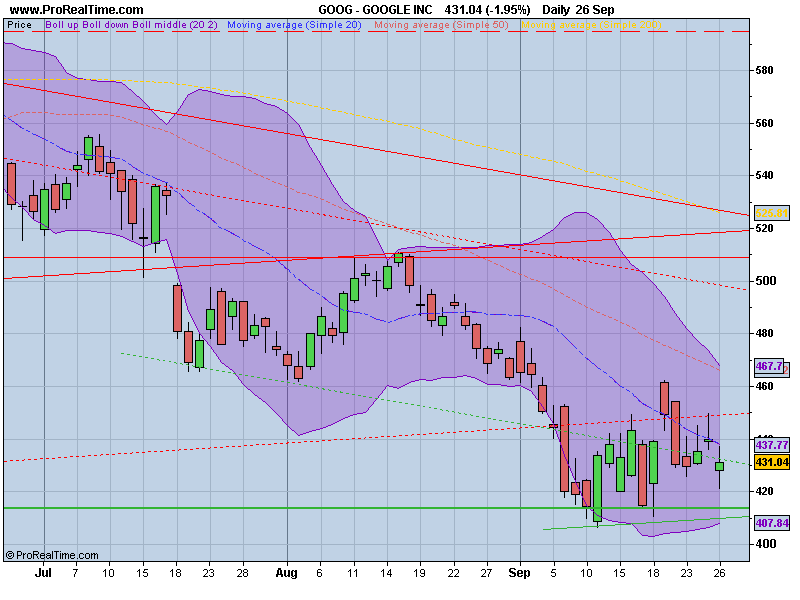Click the 26 date label at axis end

(x=719, y=573)
